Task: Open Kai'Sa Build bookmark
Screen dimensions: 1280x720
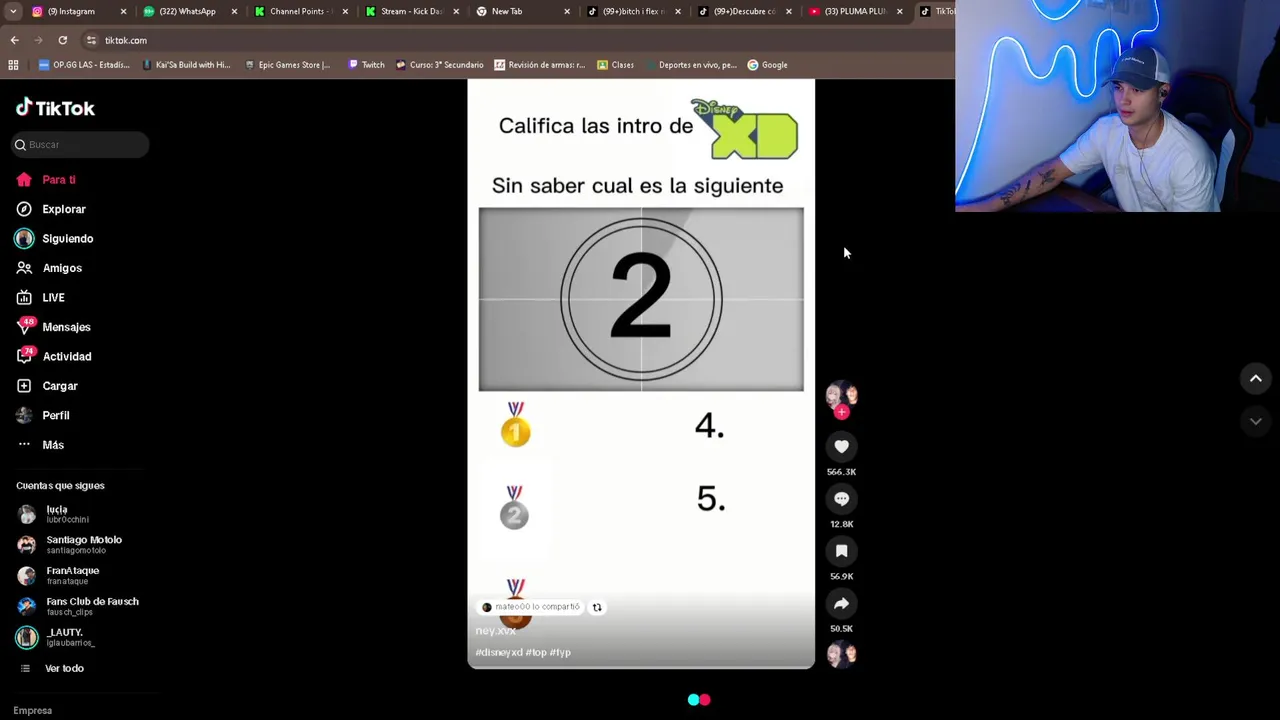Action: [186, 65]
